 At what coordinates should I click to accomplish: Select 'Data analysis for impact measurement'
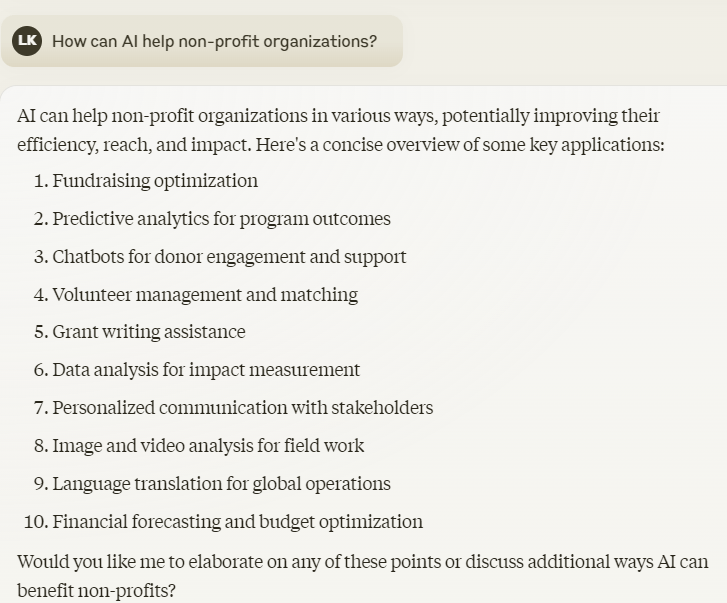coord(206,370)
